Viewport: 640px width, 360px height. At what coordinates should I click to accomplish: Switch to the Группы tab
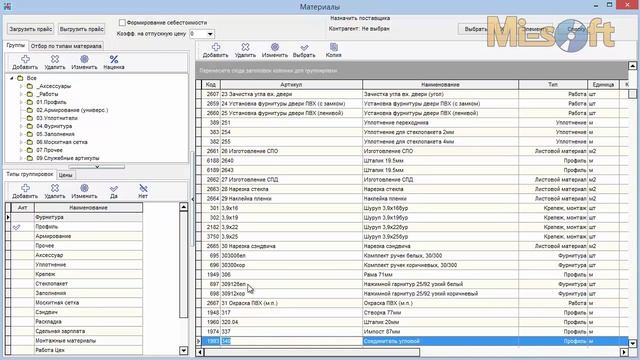[x=16, y=46]
